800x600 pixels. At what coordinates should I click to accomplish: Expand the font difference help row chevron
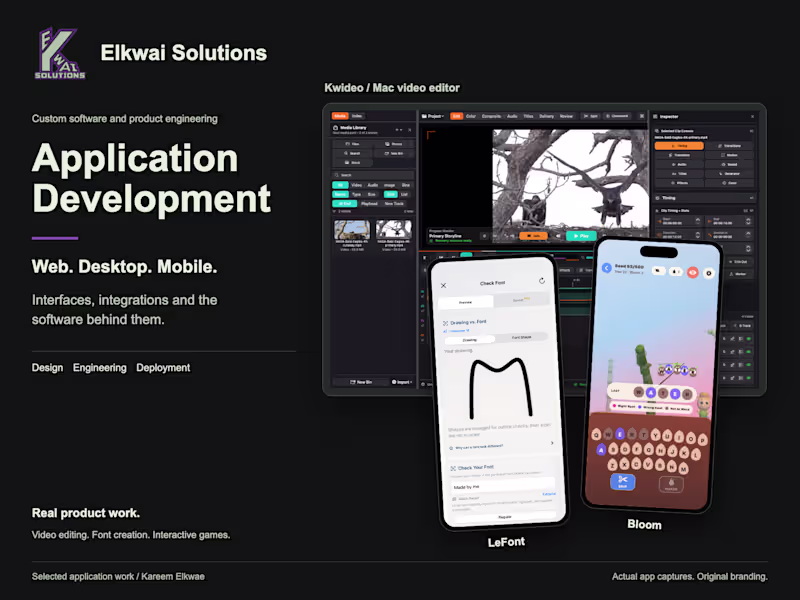click(x=552, y=443)
